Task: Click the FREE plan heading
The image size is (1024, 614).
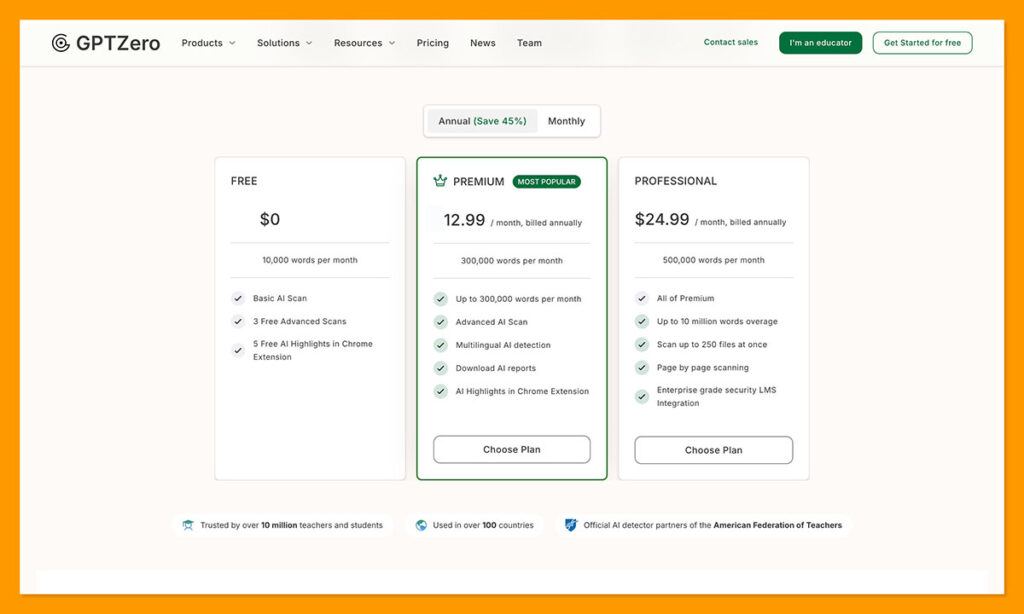Action: (x=244, y=181)
